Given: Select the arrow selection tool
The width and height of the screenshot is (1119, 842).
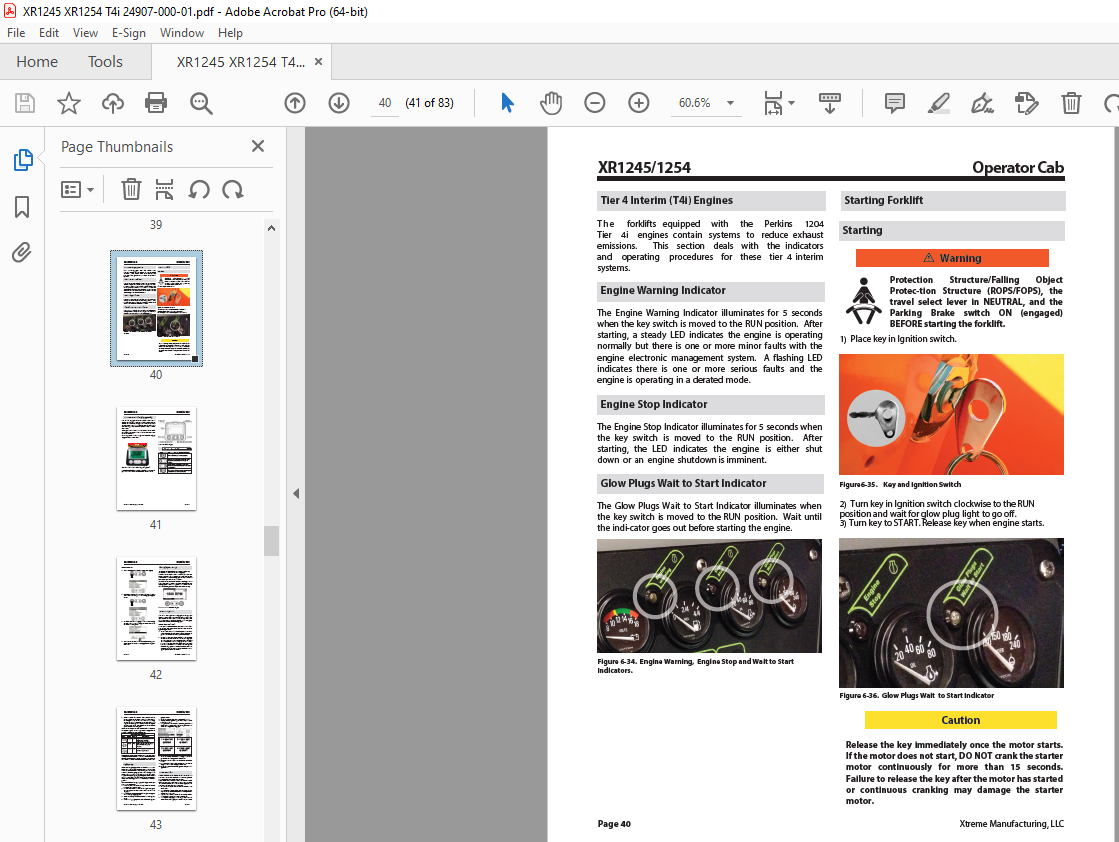Looking at the screenshot, I should pos(507,103).
